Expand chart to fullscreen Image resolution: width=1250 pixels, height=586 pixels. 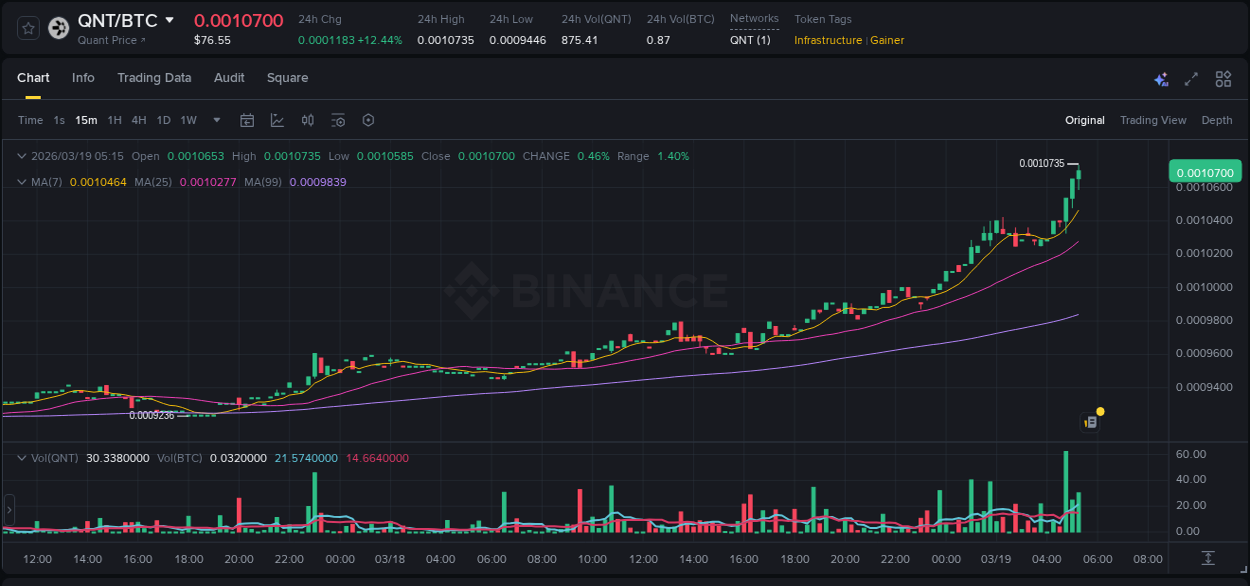pyautogui.click(x=1191, y=79)
